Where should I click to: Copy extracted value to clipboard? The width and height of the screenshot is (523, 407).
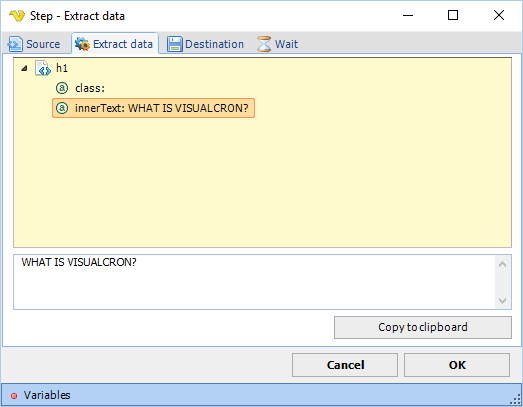tap(423, 327)
